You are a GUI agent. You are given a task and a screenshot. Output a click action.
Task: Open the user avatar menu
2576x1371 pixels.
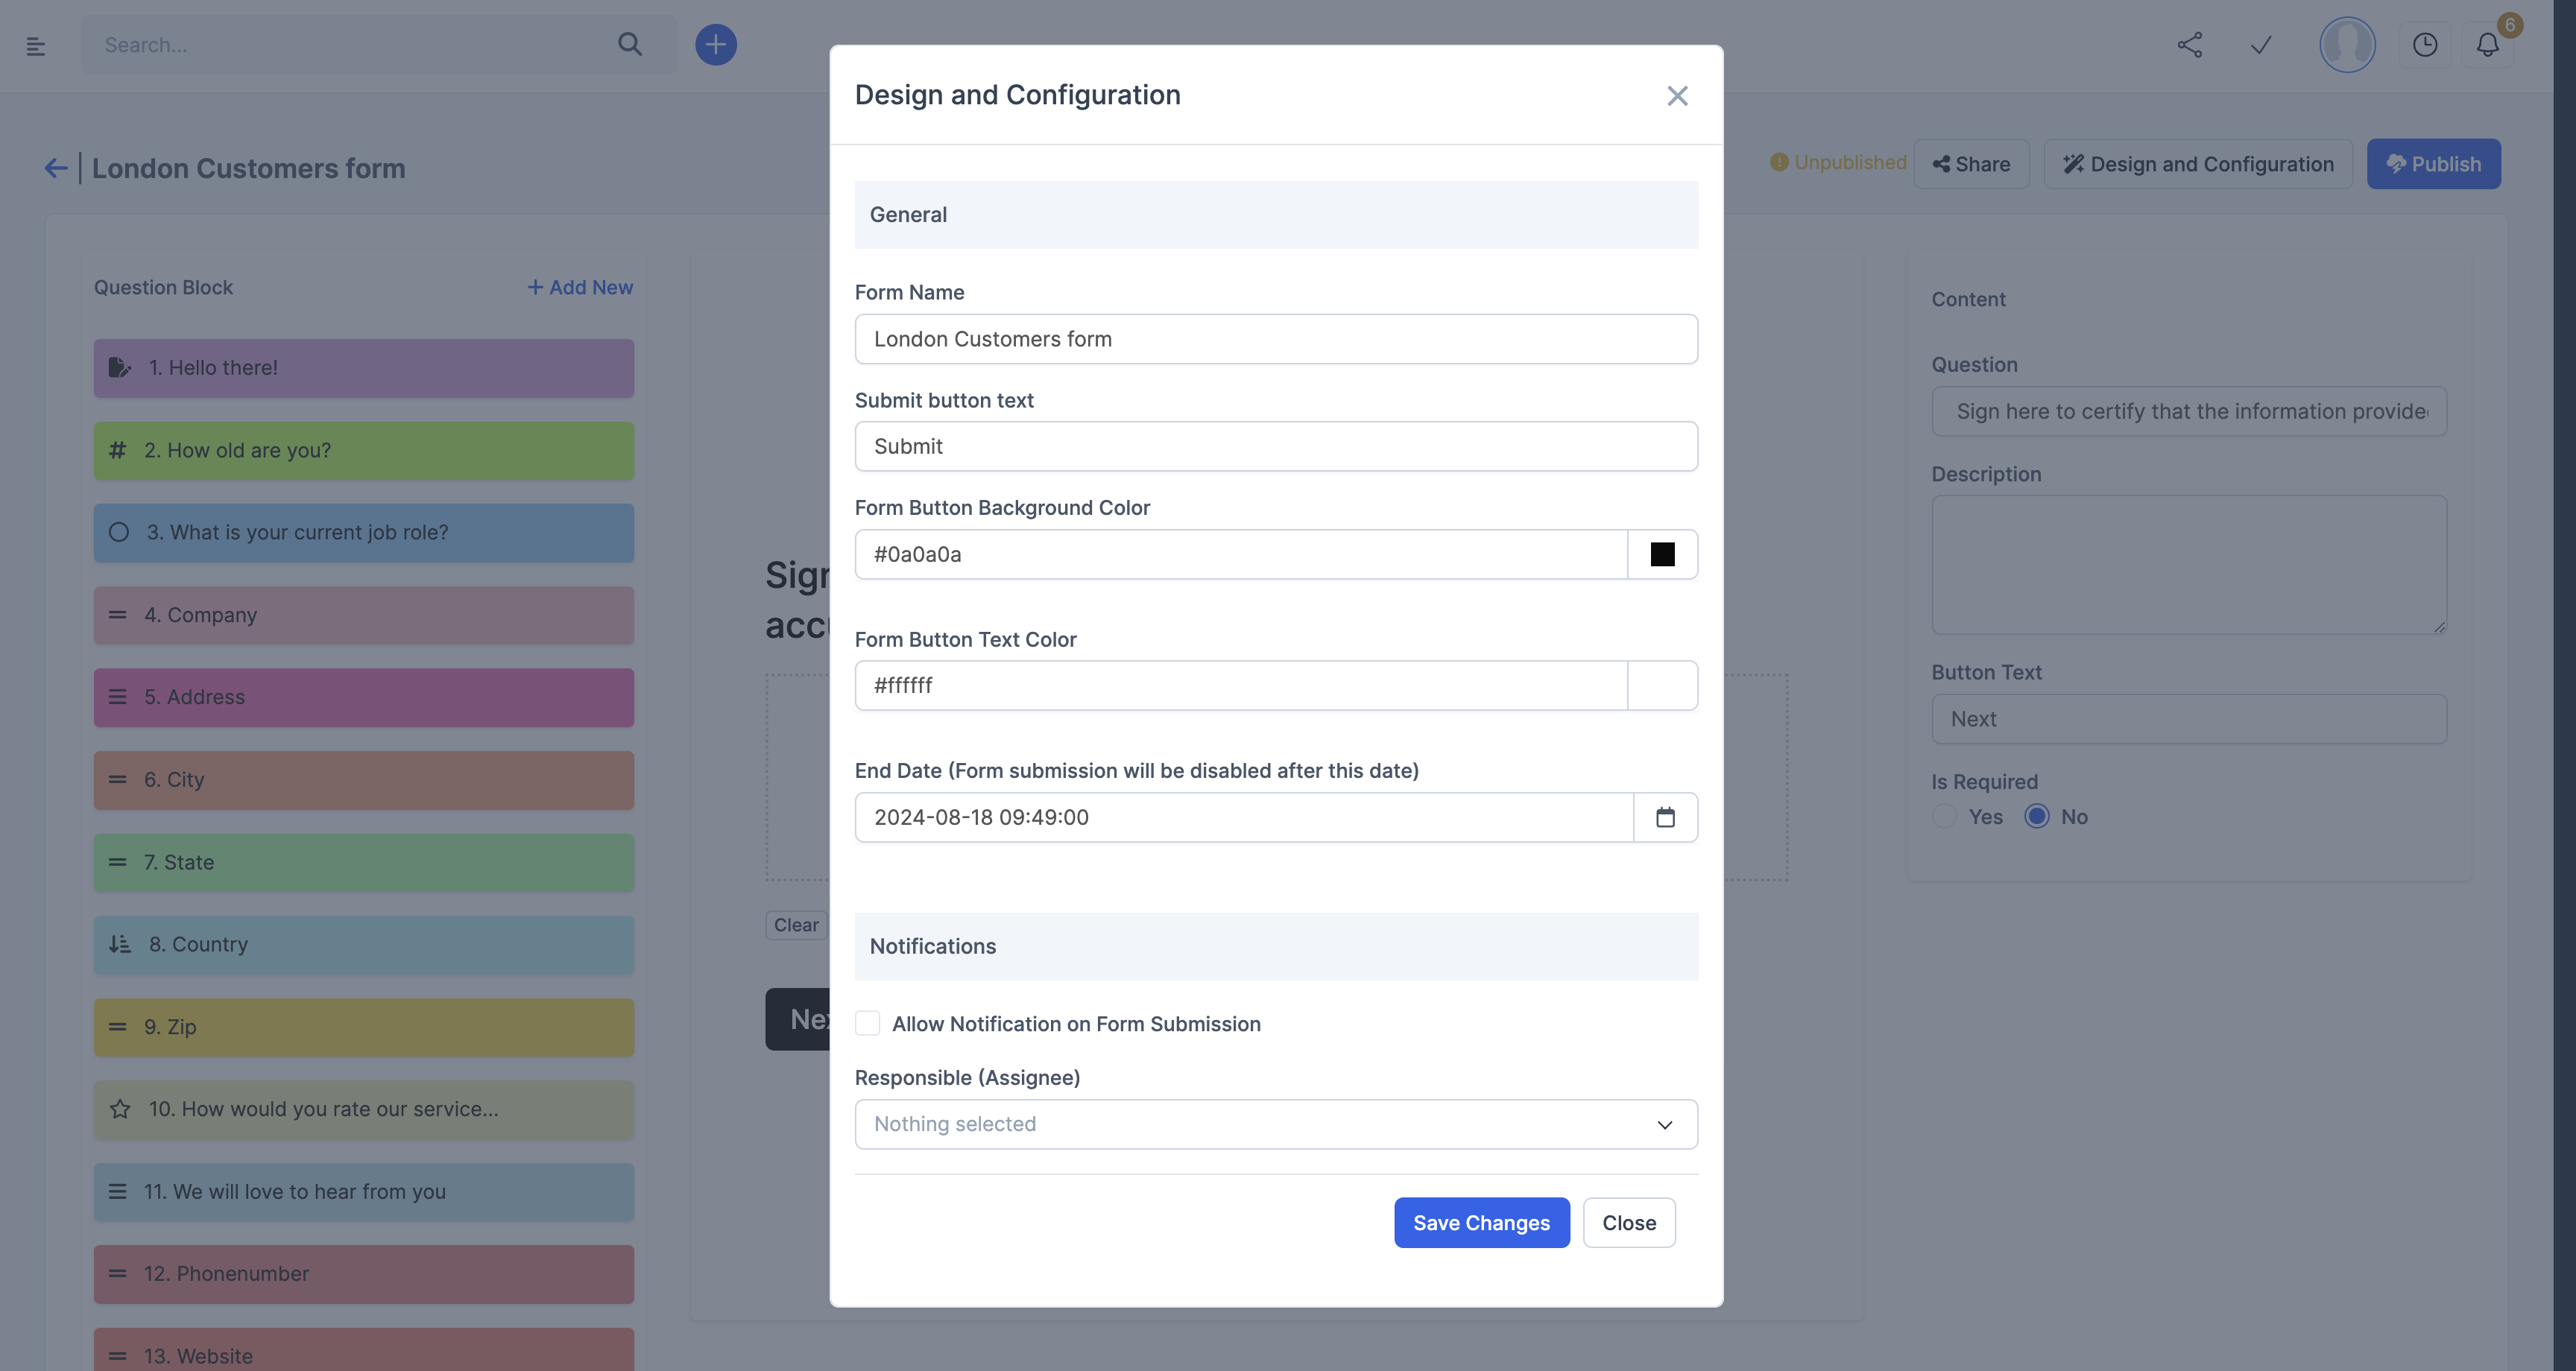(x=2347, y=45)
